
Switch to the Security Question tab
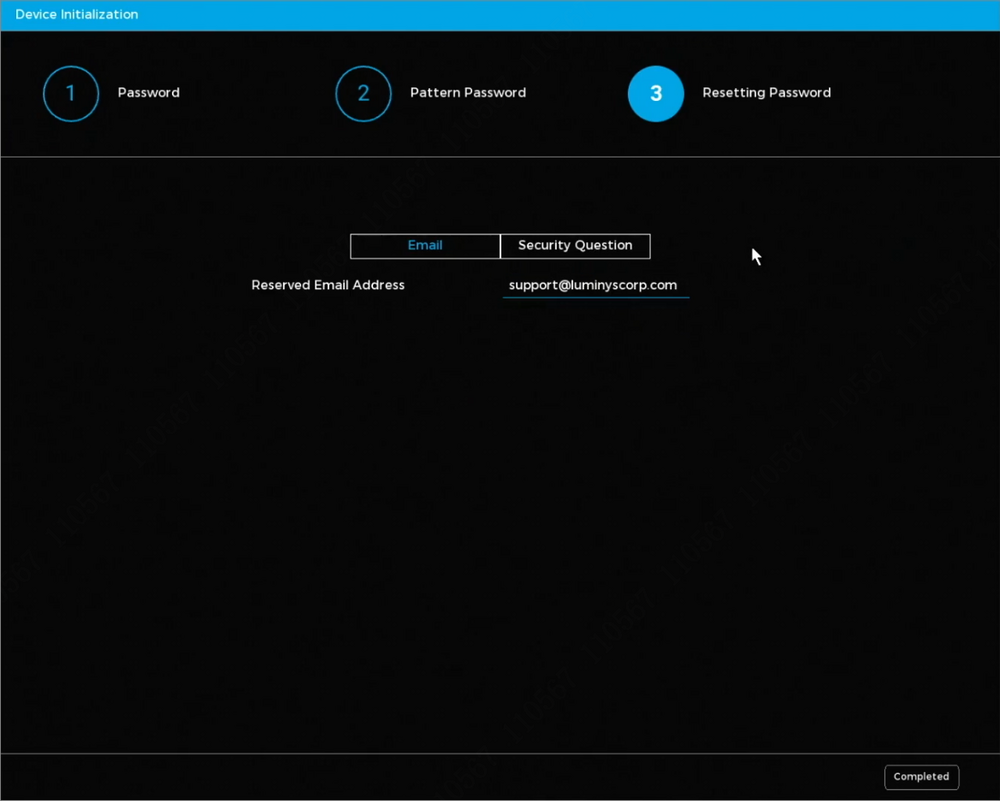575,246
